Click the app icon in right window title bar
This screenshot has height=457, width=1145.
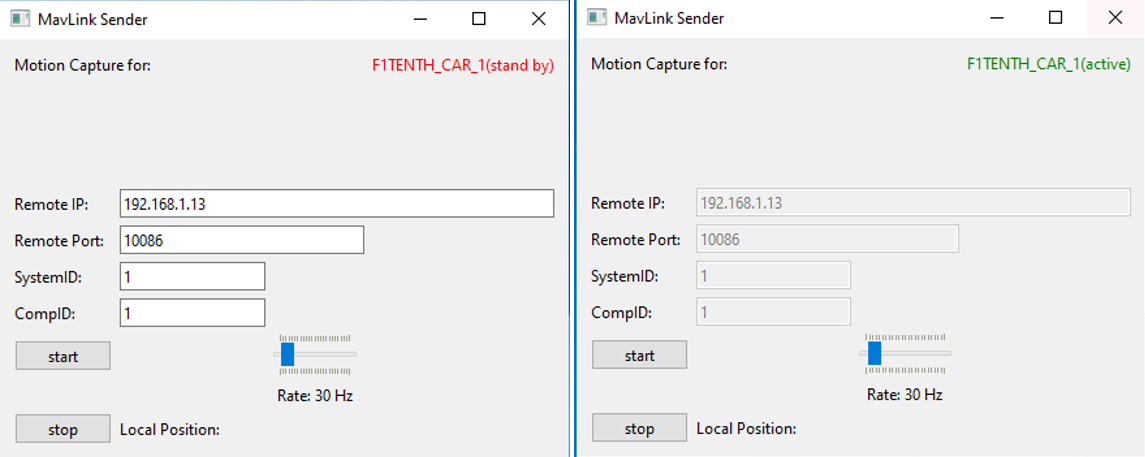(597, 18)
